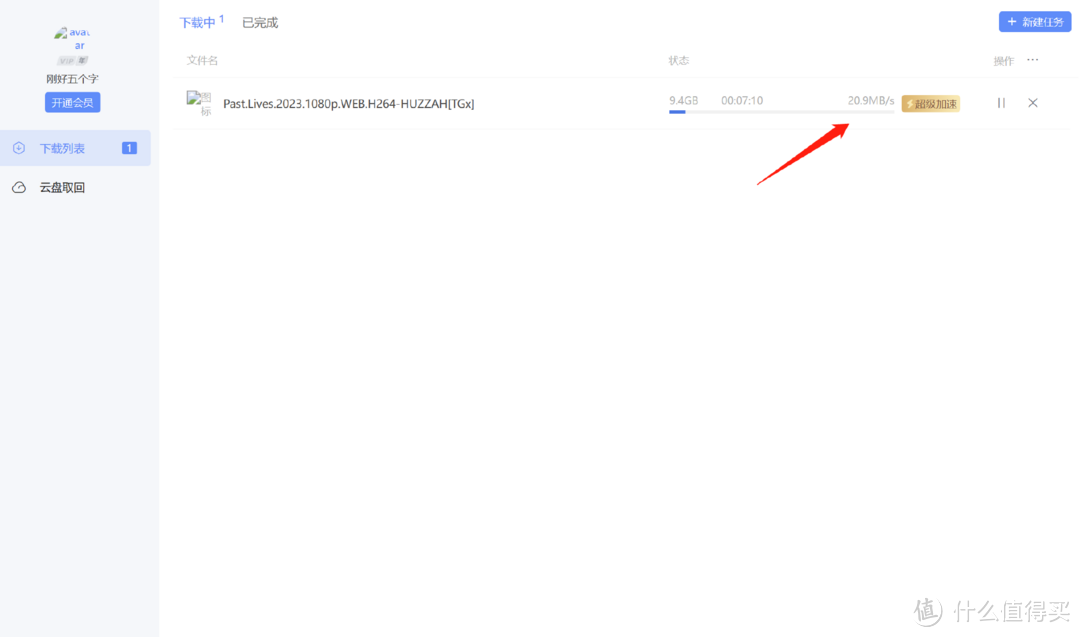Click the download count badge 1 in sidebar

point(129,148)
